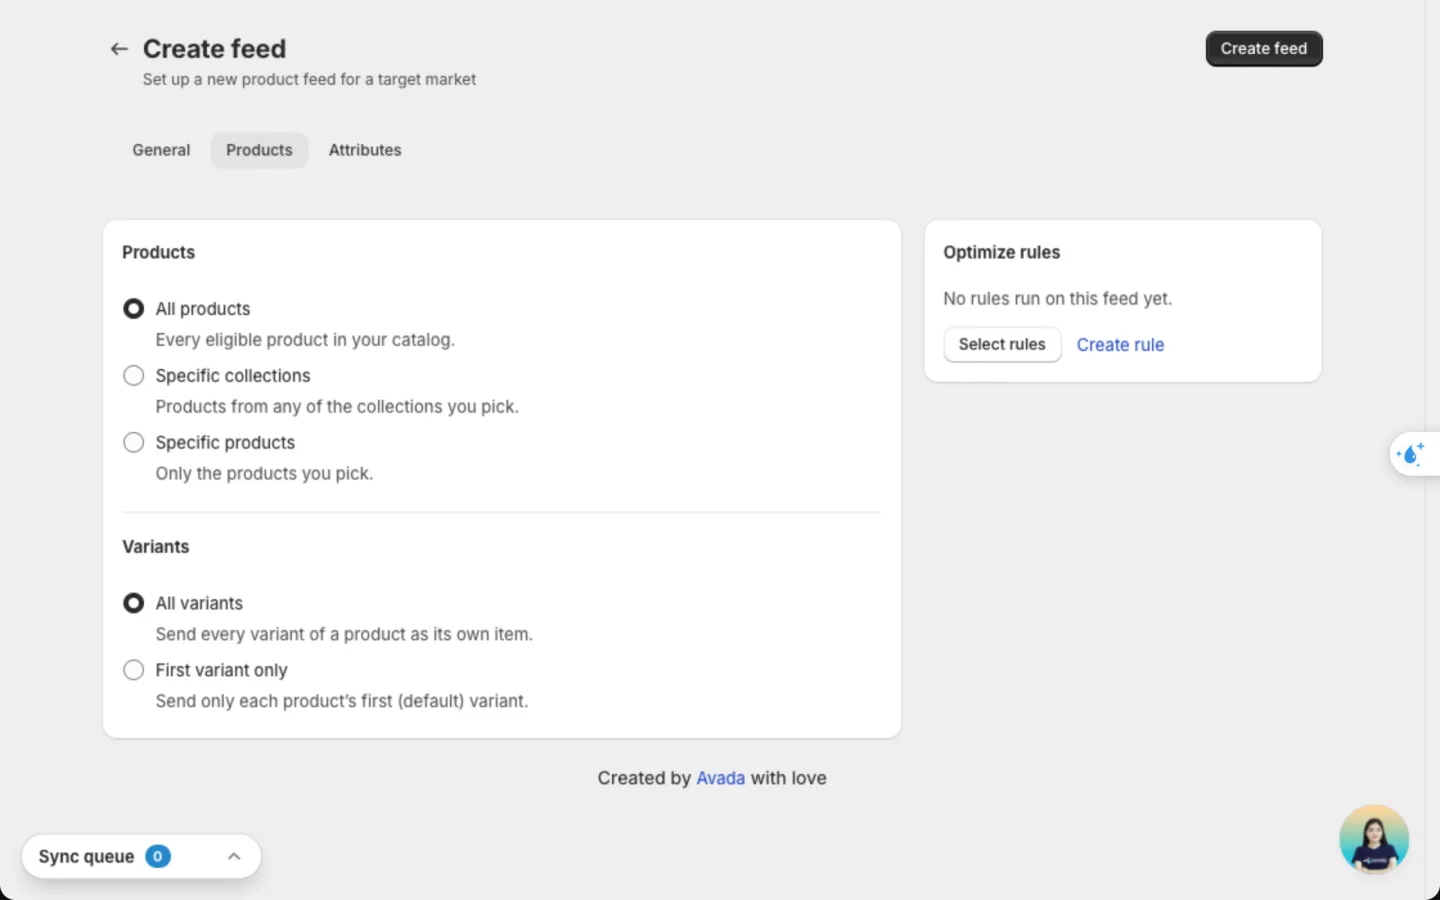Click the text 'Send every variant of a product as its own item.'
Viewport: 1440px width, 900px height.
[344, 634]
